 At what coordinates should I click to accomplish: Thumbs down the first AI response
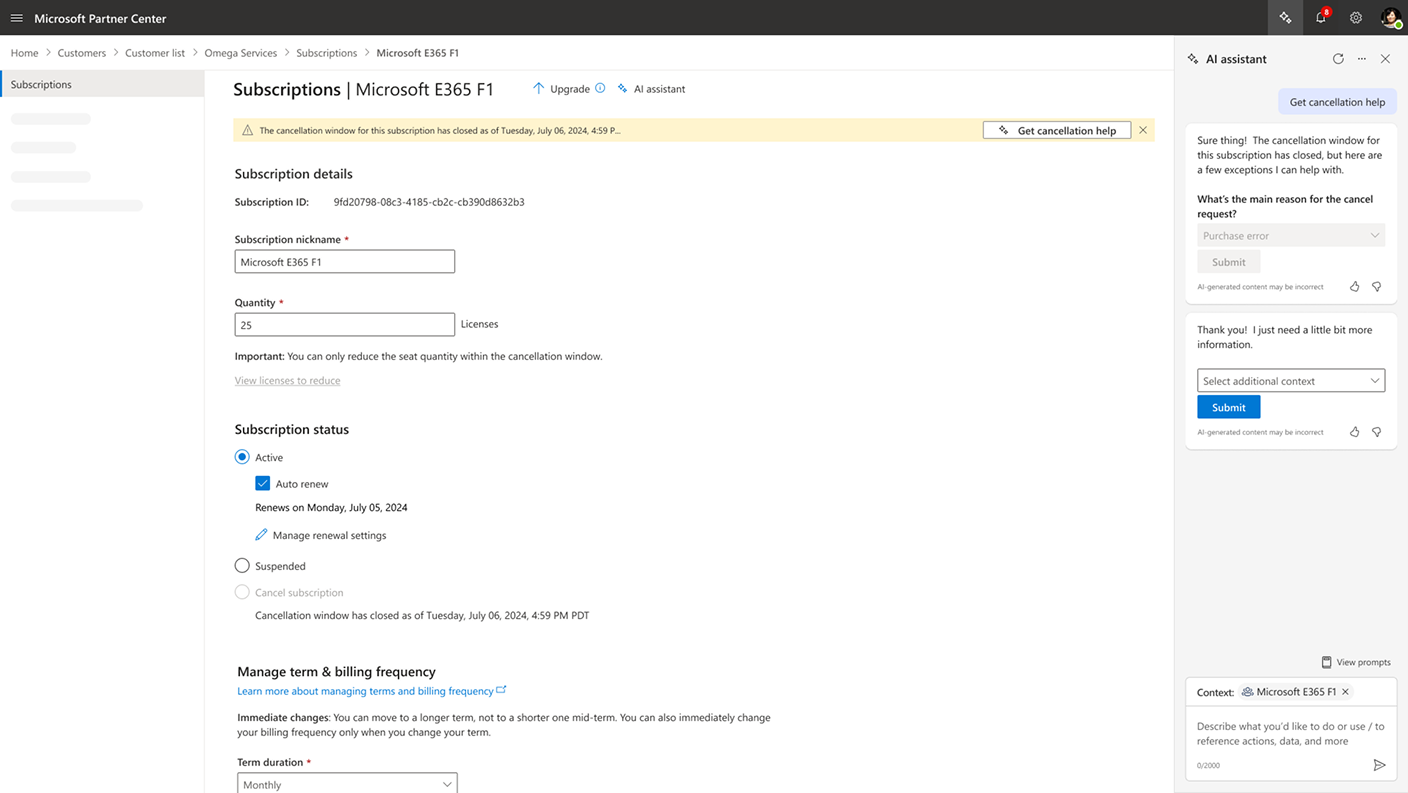click(1377, 287)
